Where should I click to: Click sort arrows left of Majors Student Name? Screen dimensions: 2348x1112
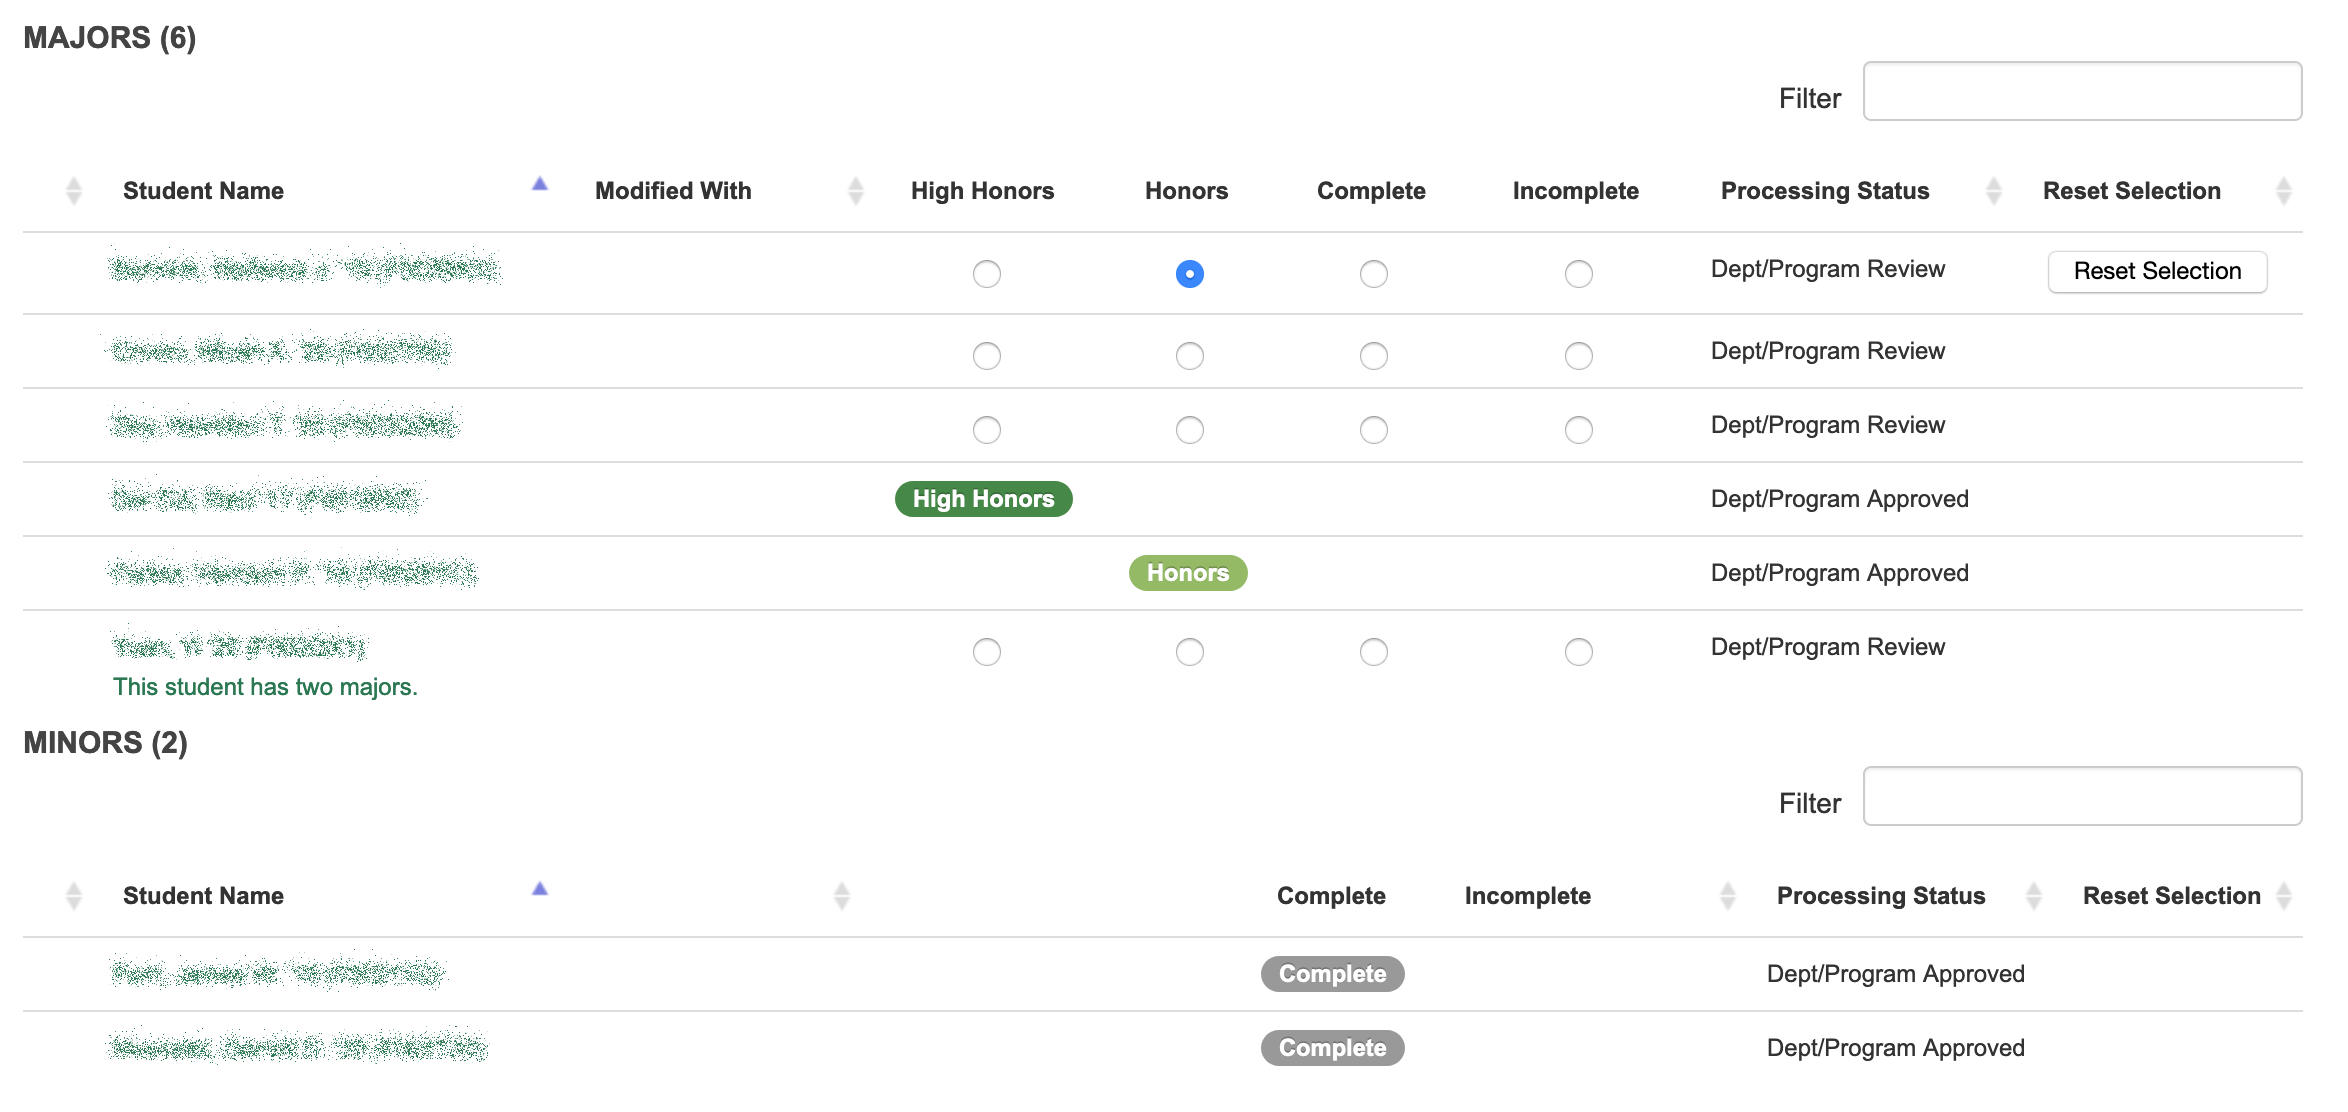[x=73, y=191]
